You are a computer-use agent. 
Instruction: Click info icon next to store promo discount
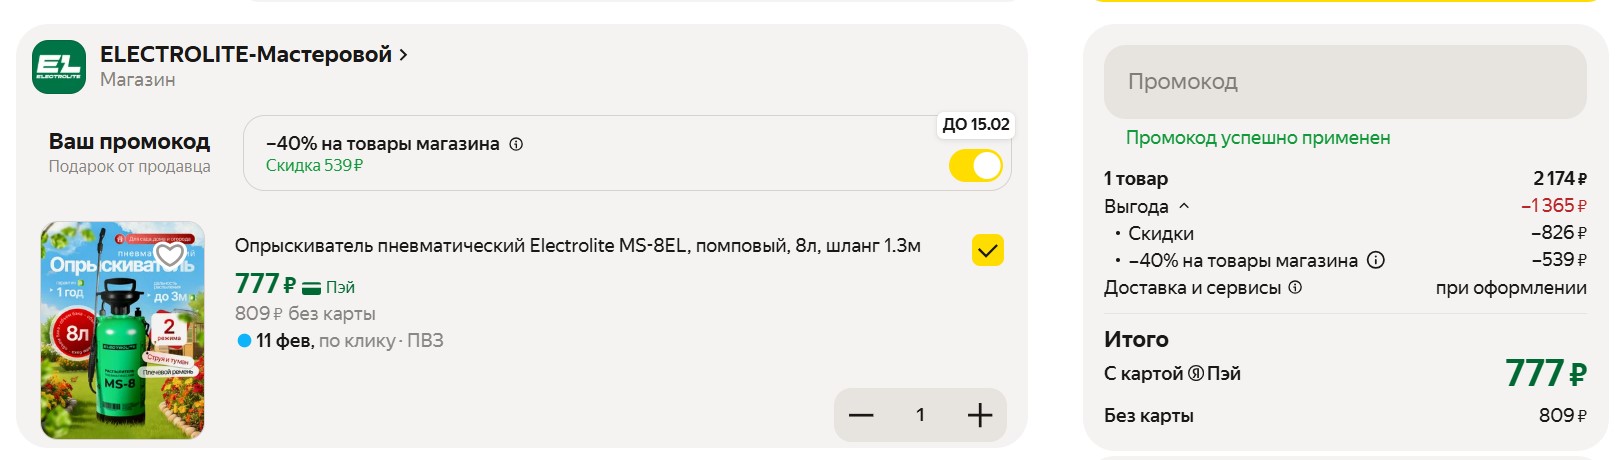[516, 144]
